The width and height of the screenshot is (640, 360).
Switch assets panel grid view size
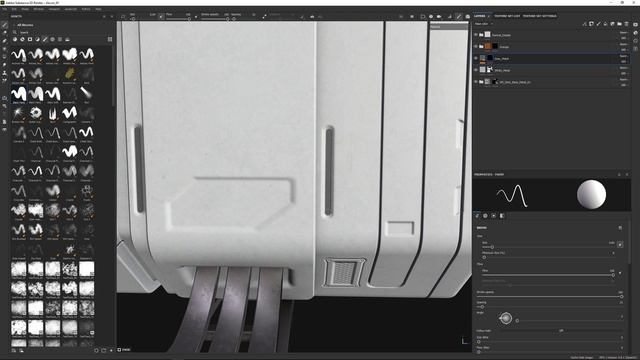110,39
